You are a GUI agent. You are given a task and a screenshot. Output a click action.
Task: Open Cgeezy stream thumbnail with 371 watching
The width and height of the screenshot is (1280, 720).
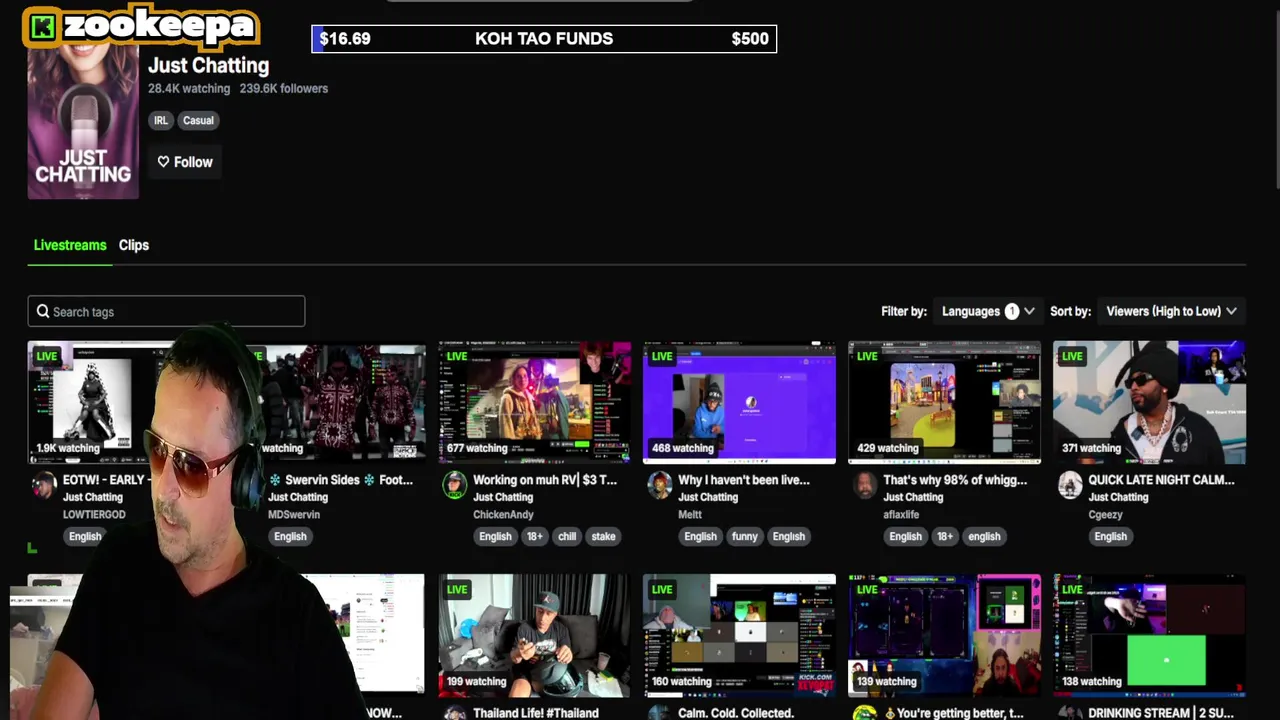1149,402
